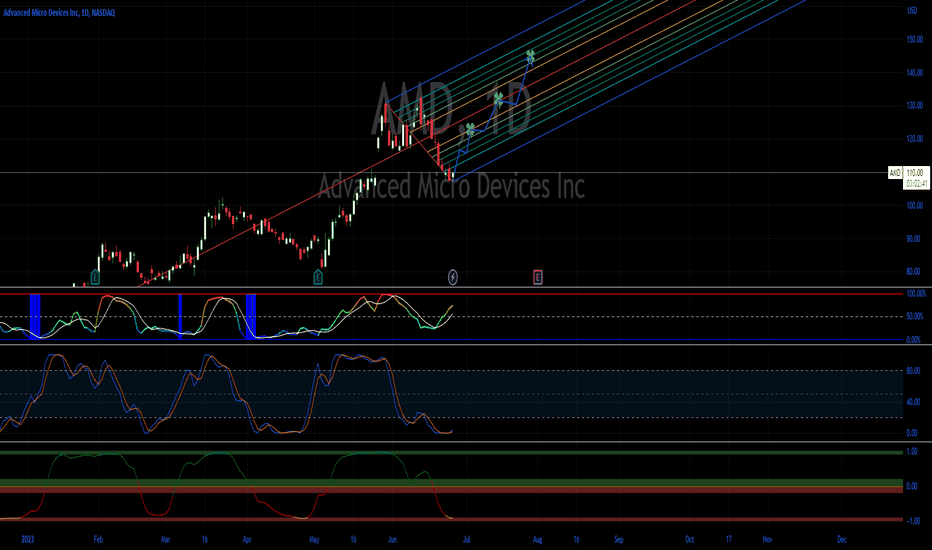Screen dimensions: 932x550
Task: Click the 110.00 current price label
Action: (x=915, y=172)
